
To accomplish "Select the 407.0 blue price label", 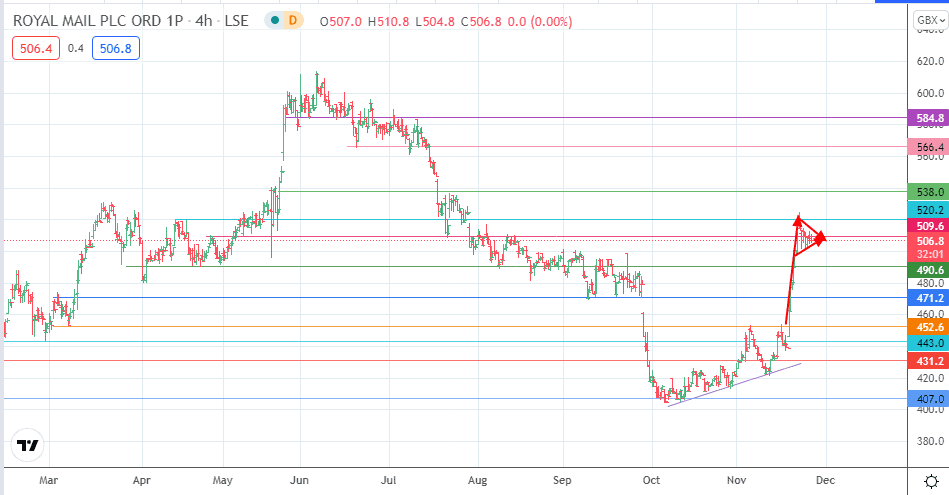I will (x=928, y=399).
